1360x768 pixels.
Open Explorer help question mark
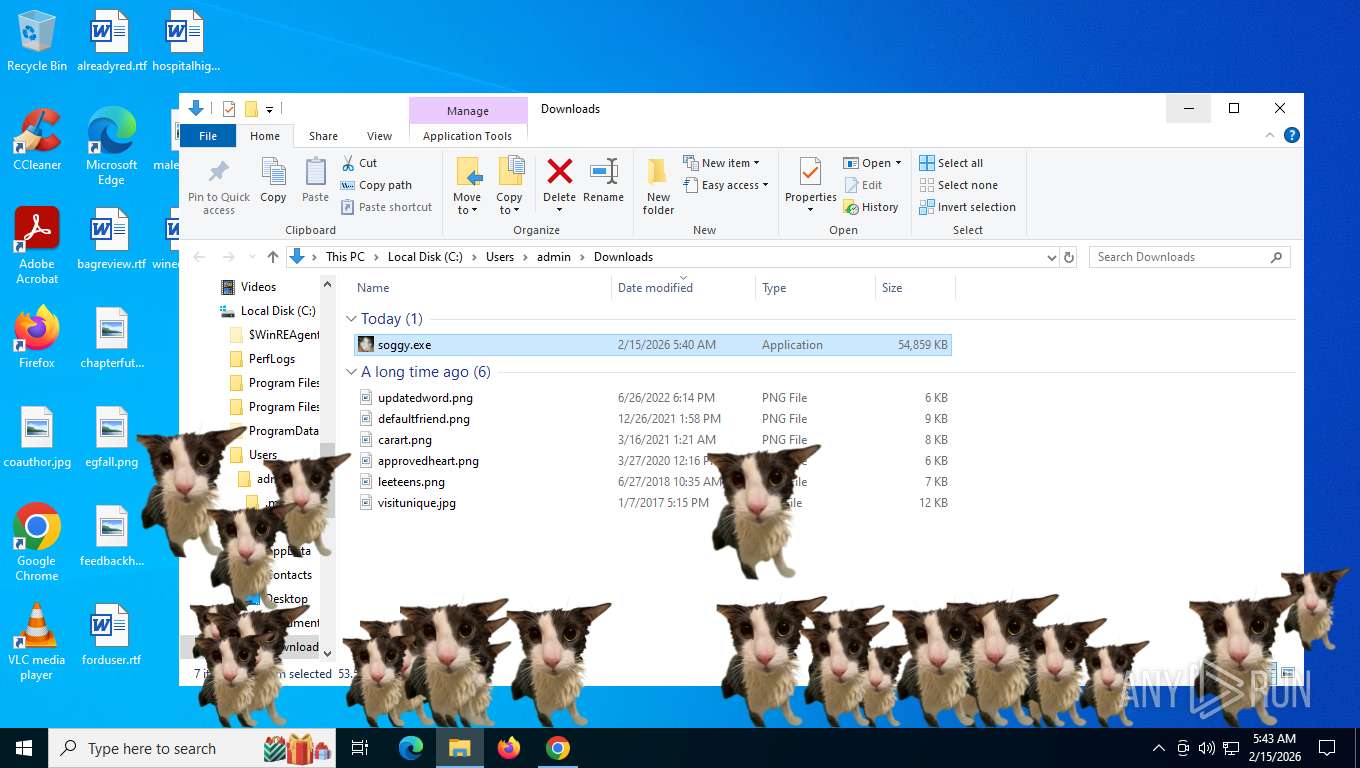pyautogui.click(x=1291, y=136)
